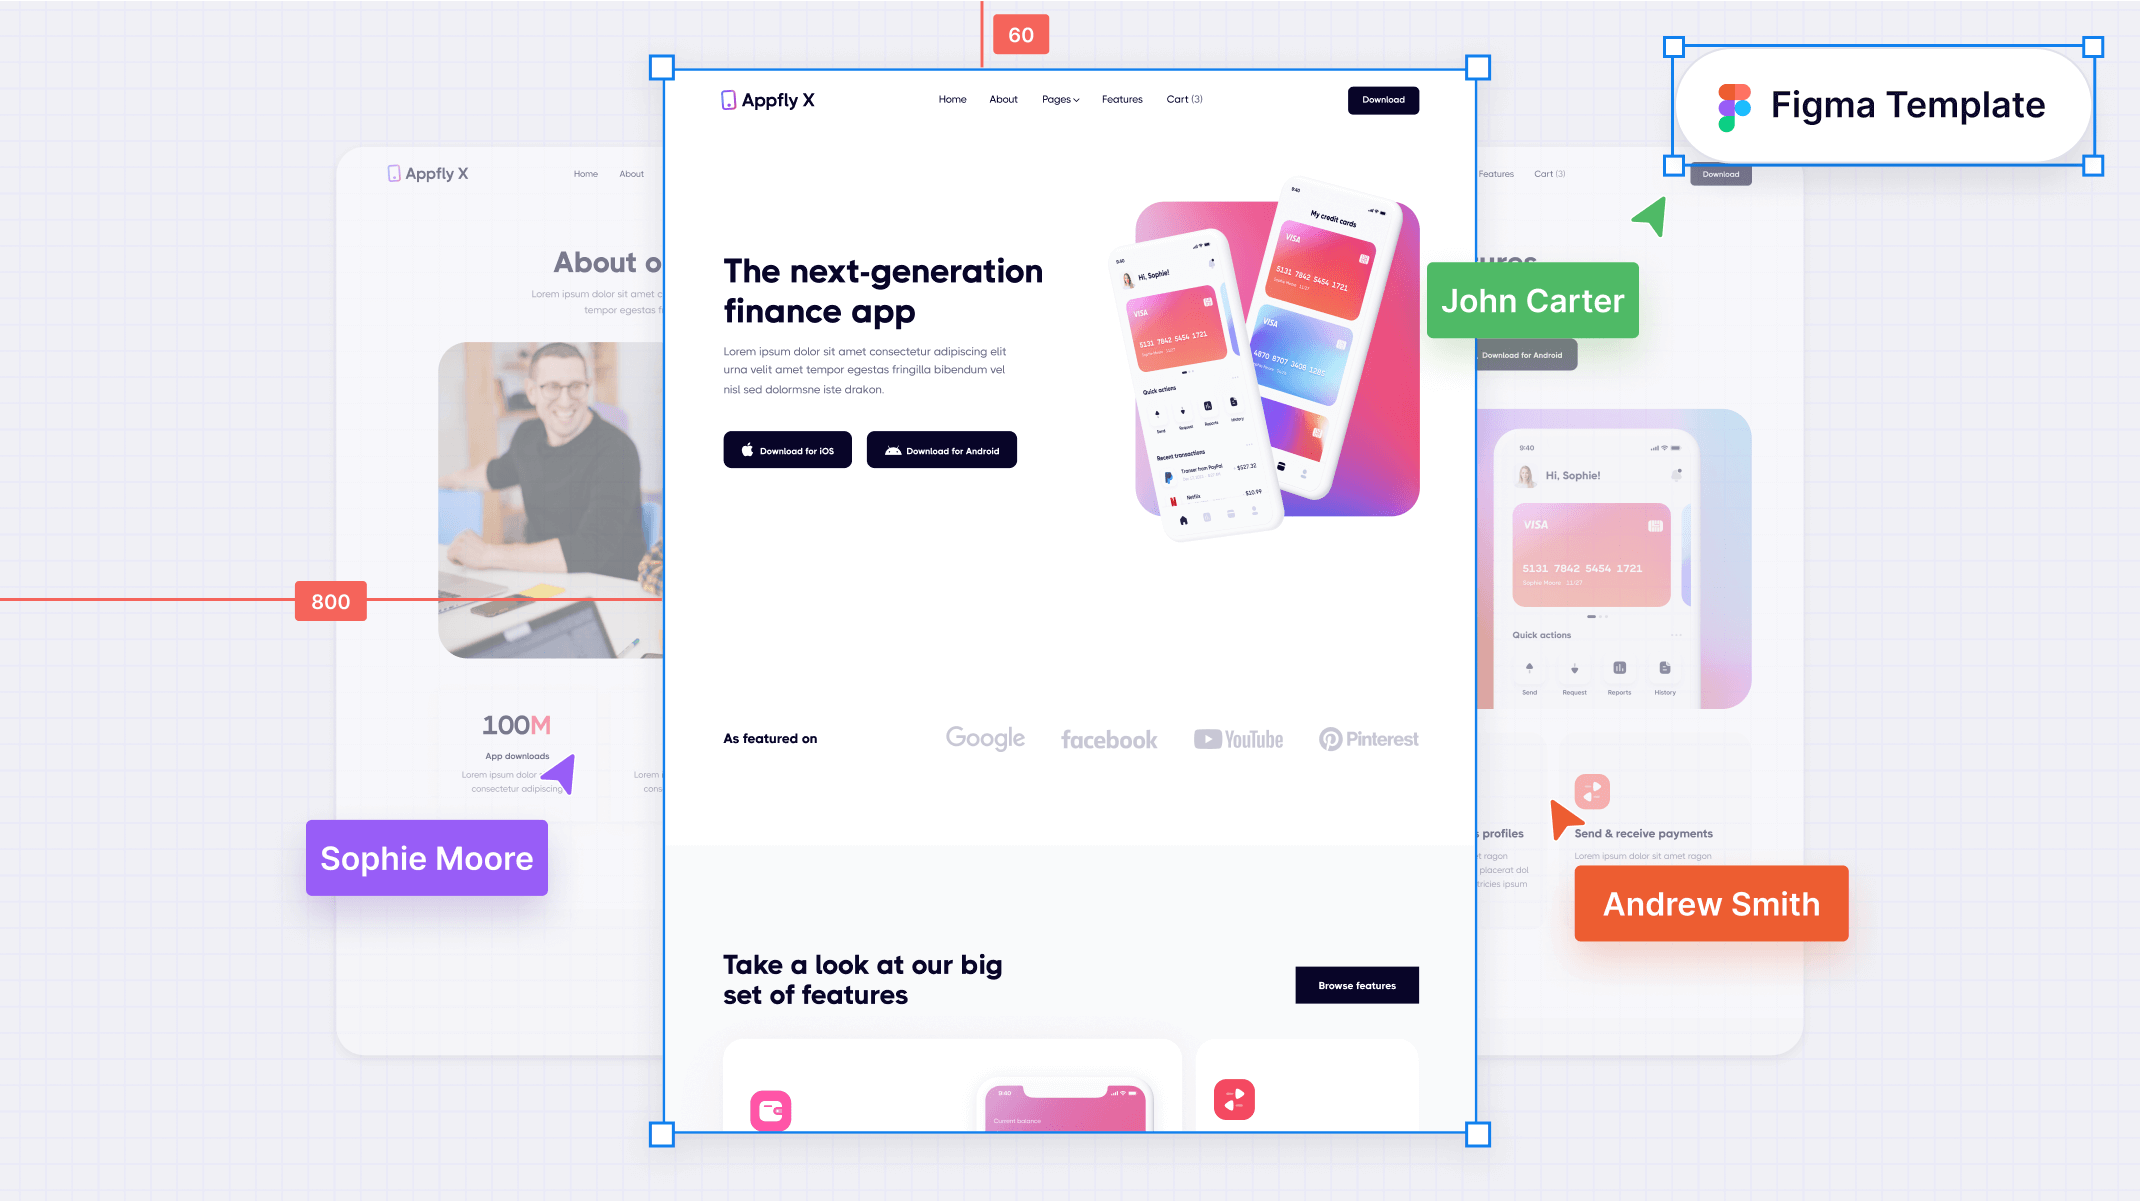Click the 800 red alignment guide marker
Image resolution: width=2140 pixels, height=1201 pixels.
[x=329, y=601]
